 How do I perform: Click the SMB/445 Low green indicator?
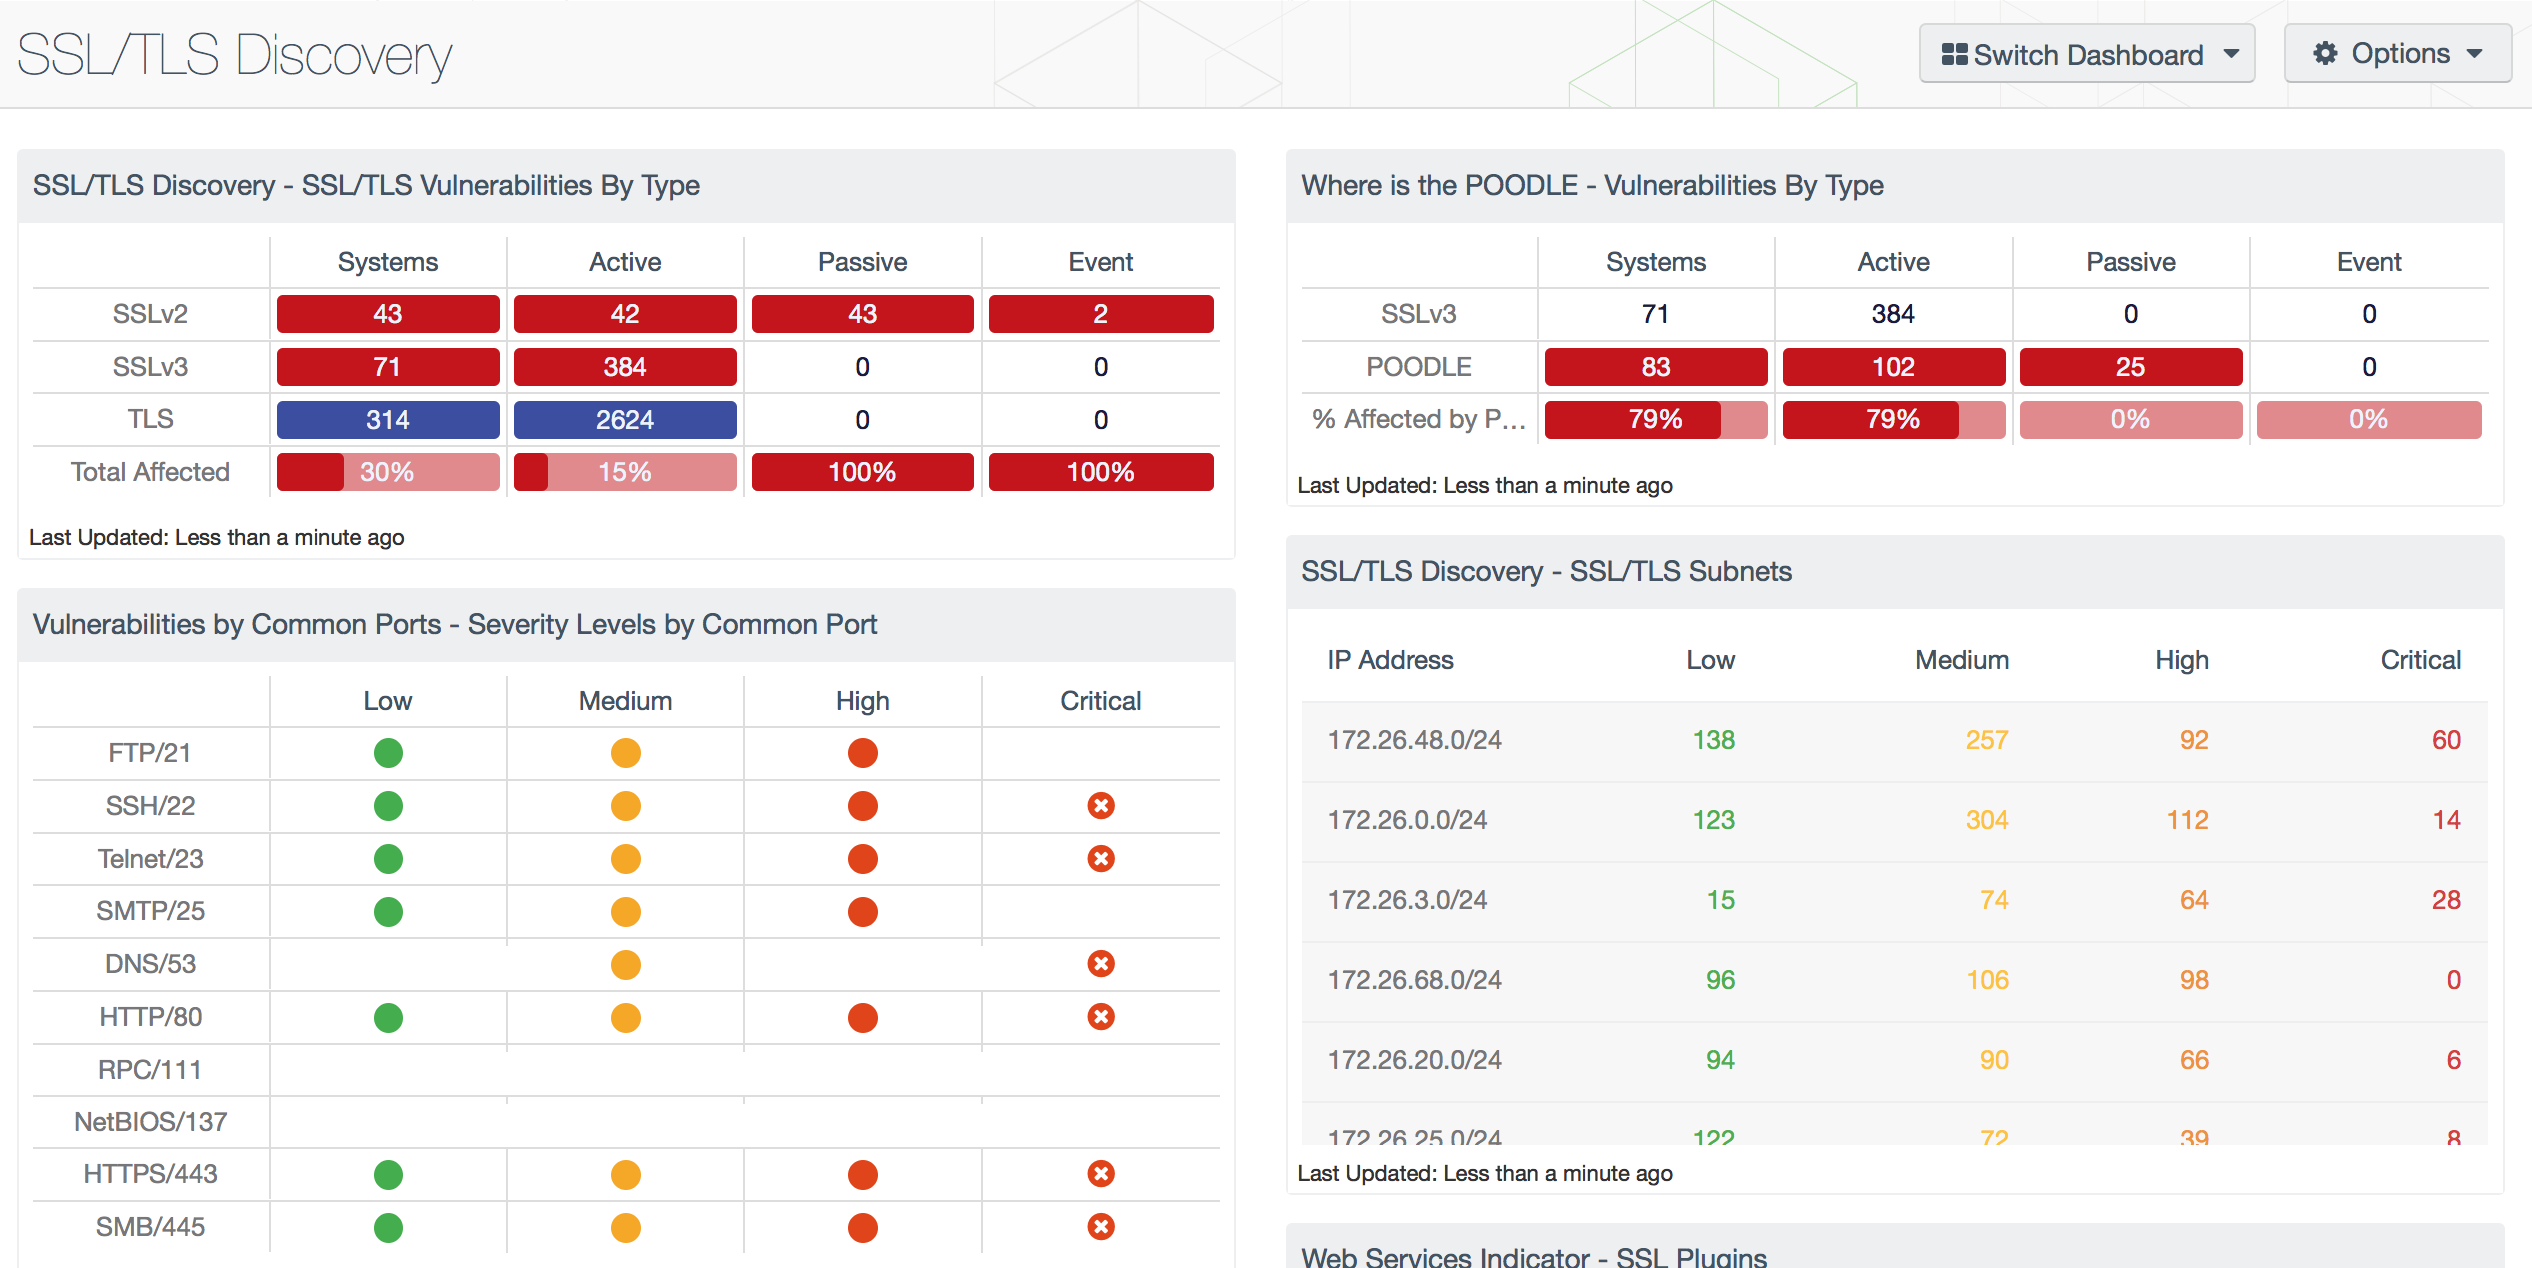pyautogui.click(x=388, y=1228)
